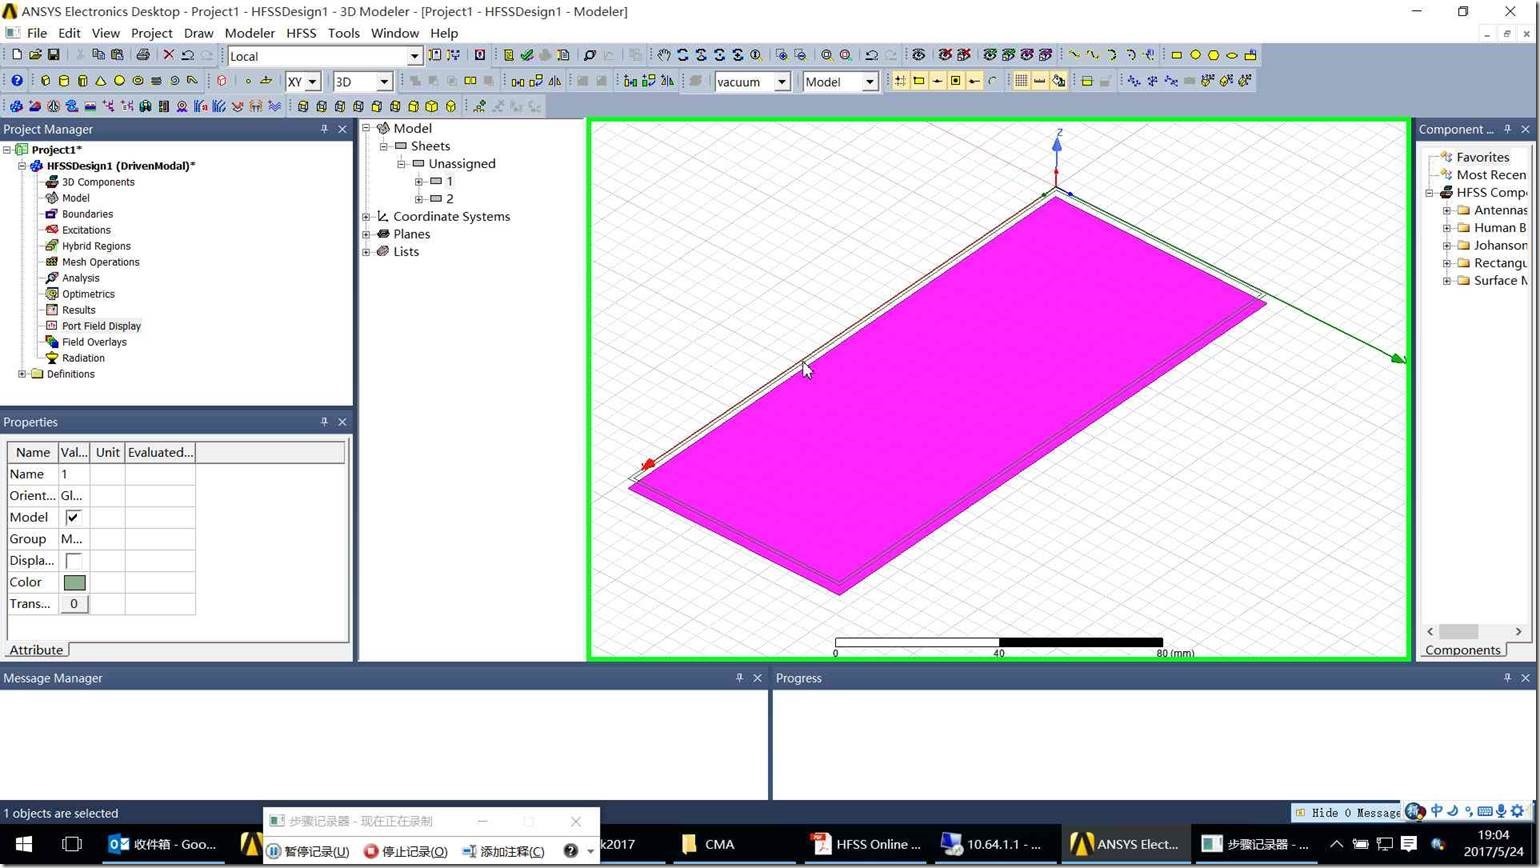Select the Draw Regular Polygon tool
Viewport: 1540px width, 868px height.
pyautogui.click(x=1213, y=55)
